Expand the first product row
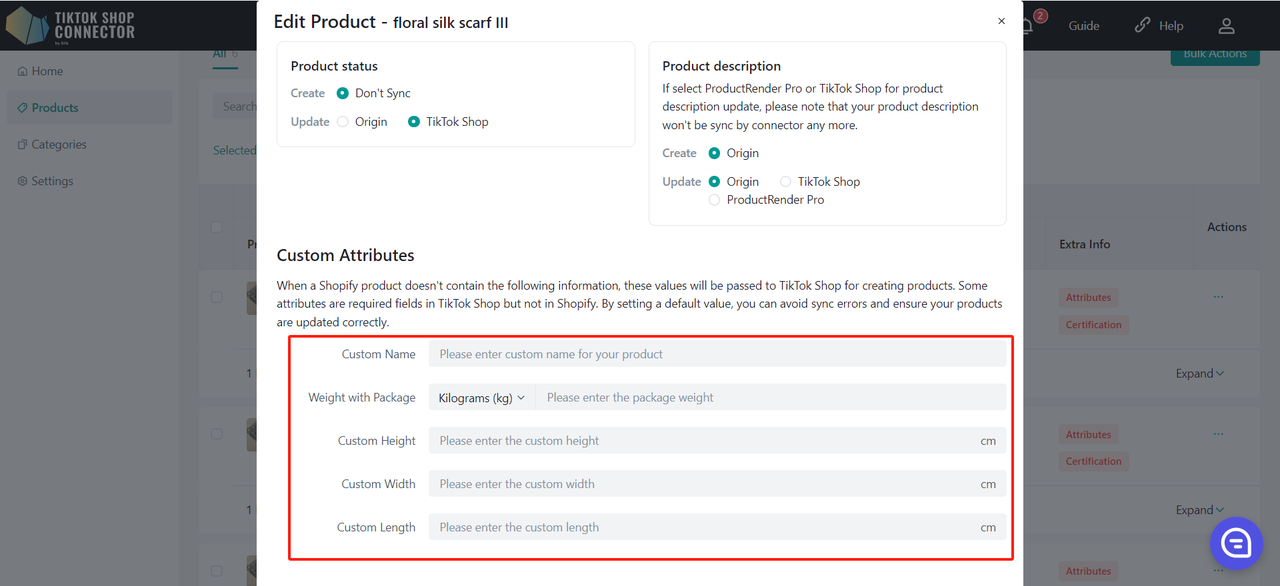 coord(1200,373)
